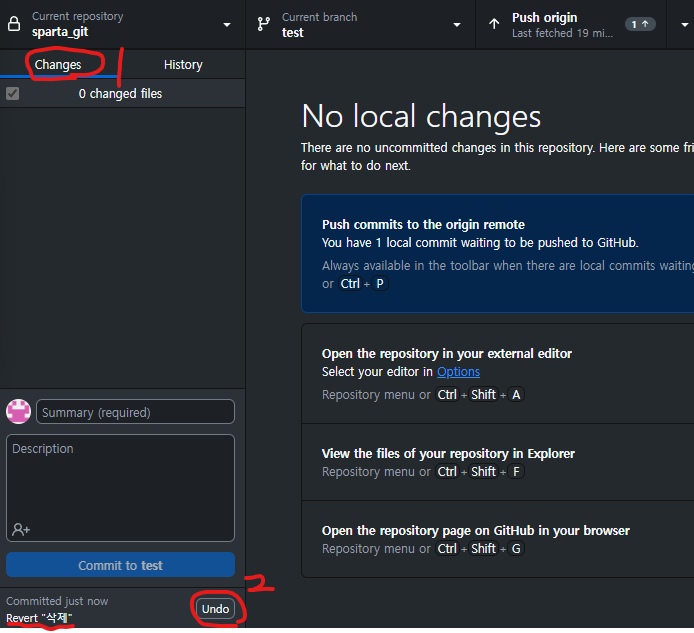Click the branch icon beside Current branch
Image resolution: width=694 pixels, height=633 pixels.
click(264, 24)
